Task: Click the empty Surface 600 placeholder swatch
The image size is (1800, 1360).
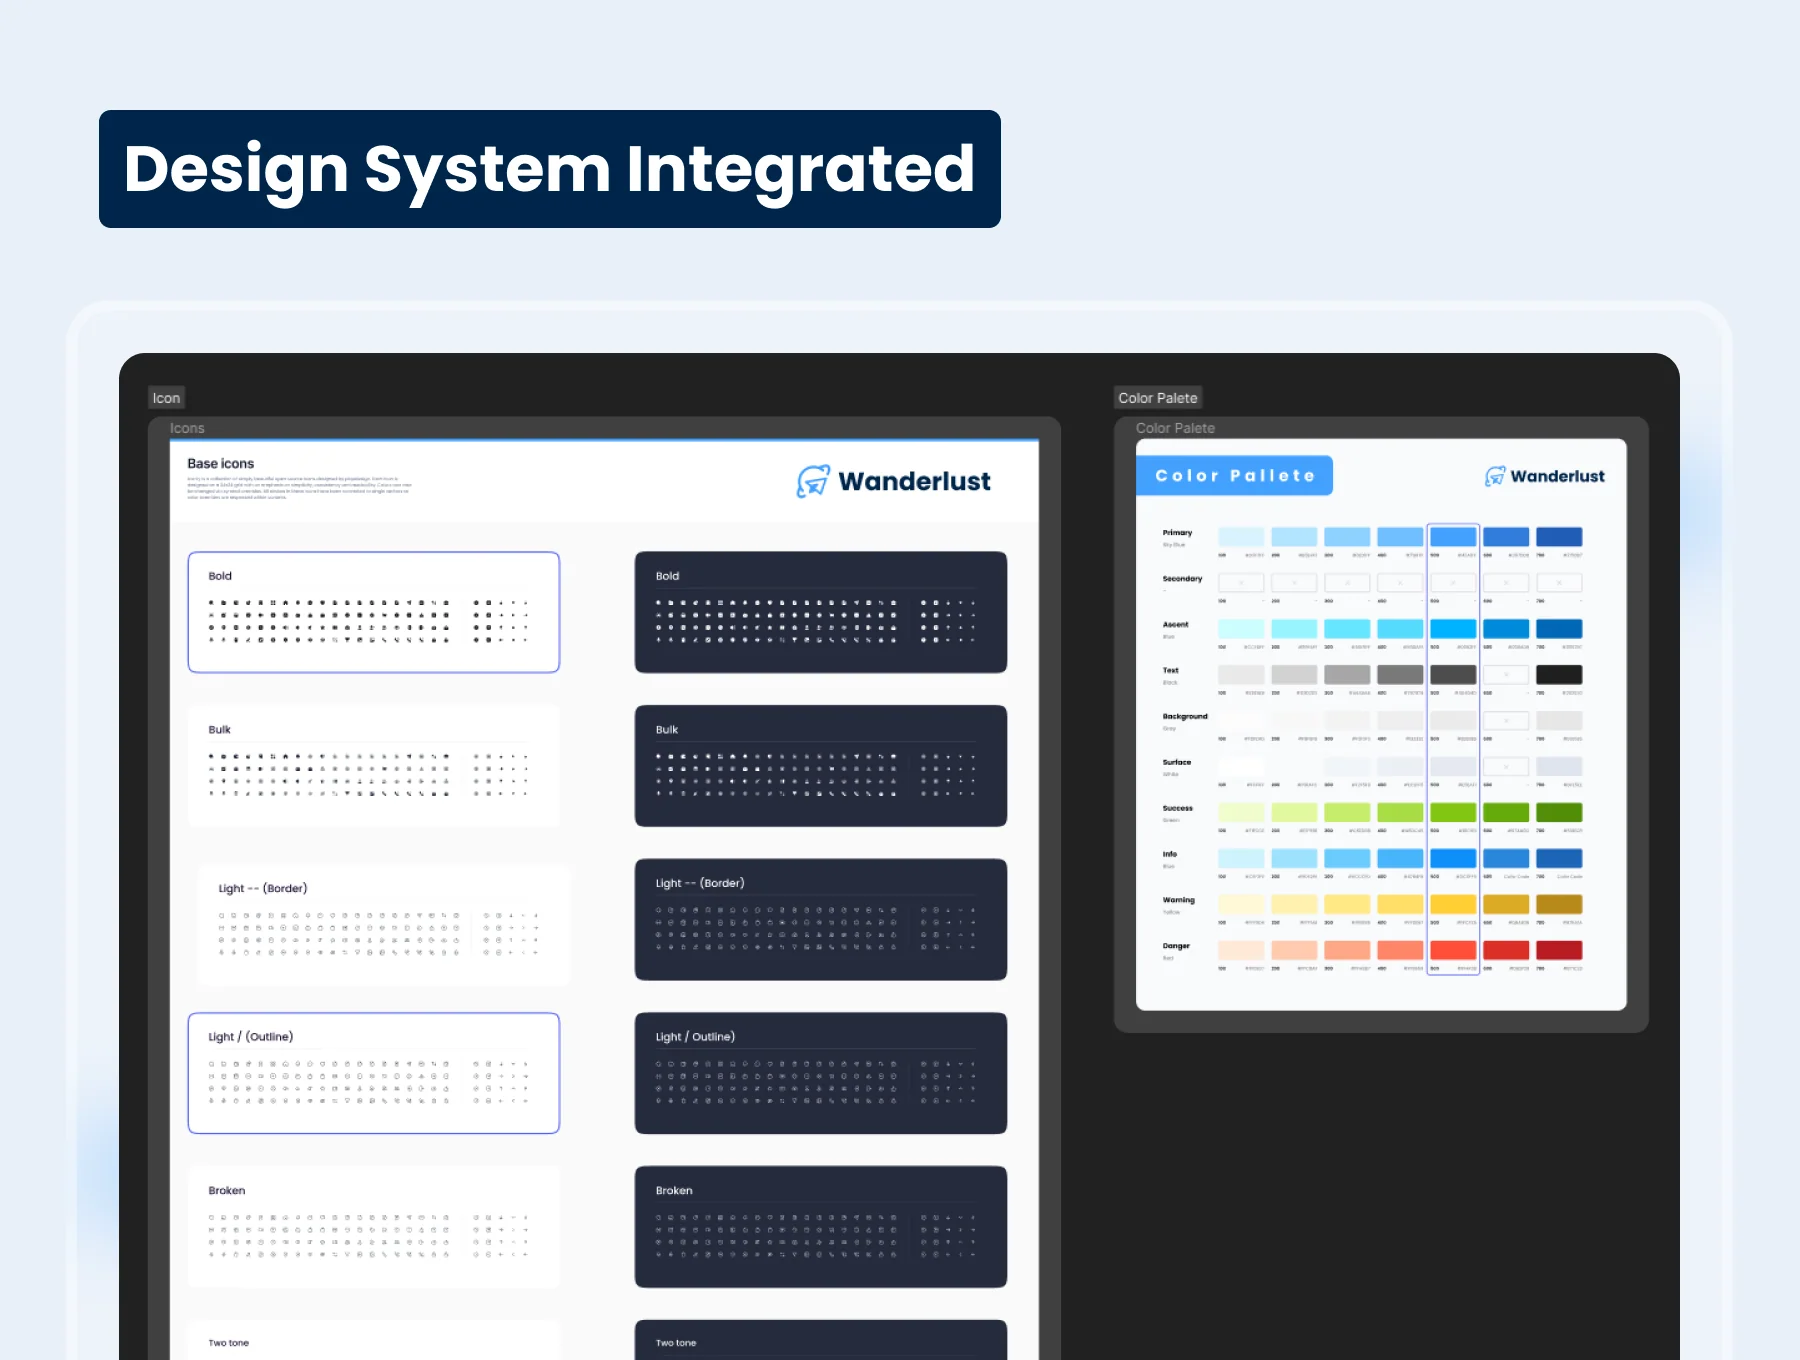Action: point(1506,767)
